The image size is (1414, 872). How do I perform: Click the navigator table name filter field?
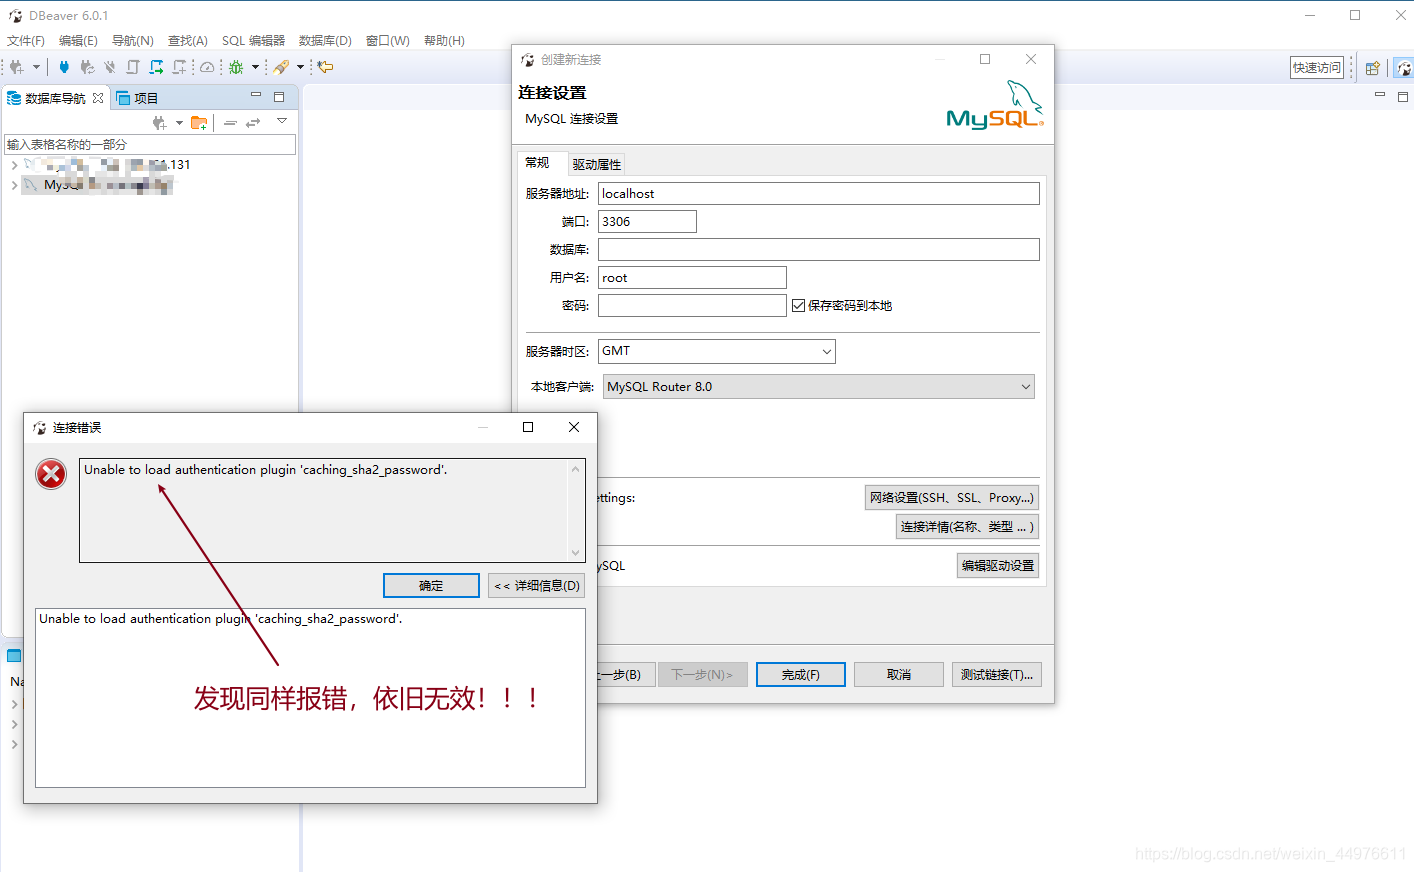150,145
